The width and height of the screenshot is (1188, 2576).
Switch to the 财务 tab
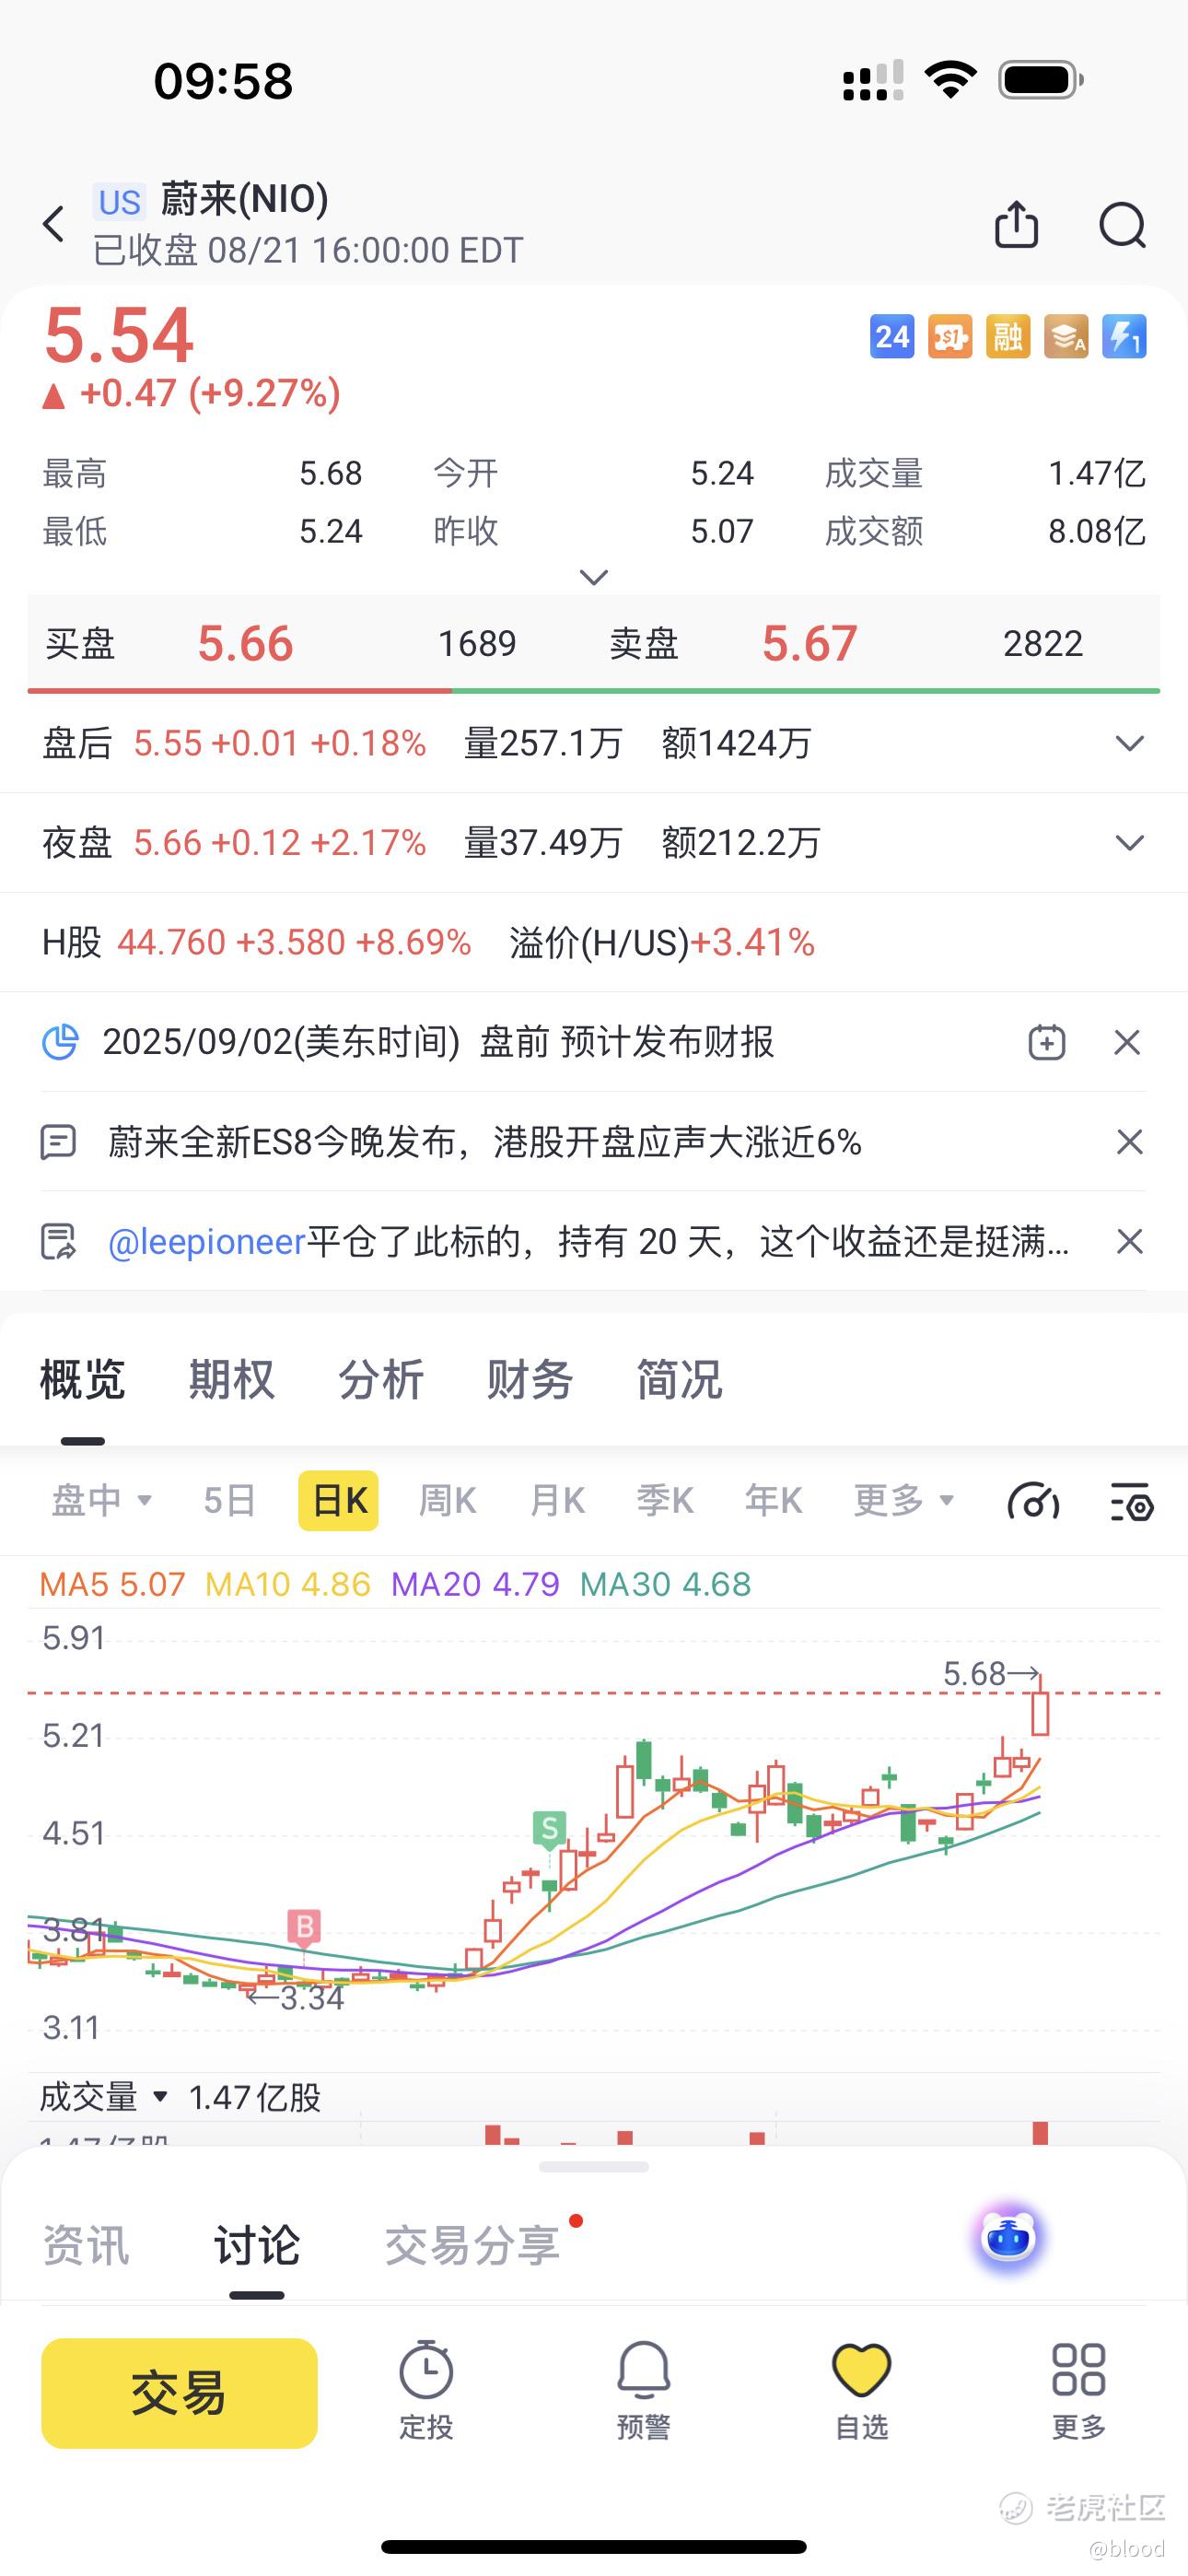(x=529, y=1380)
